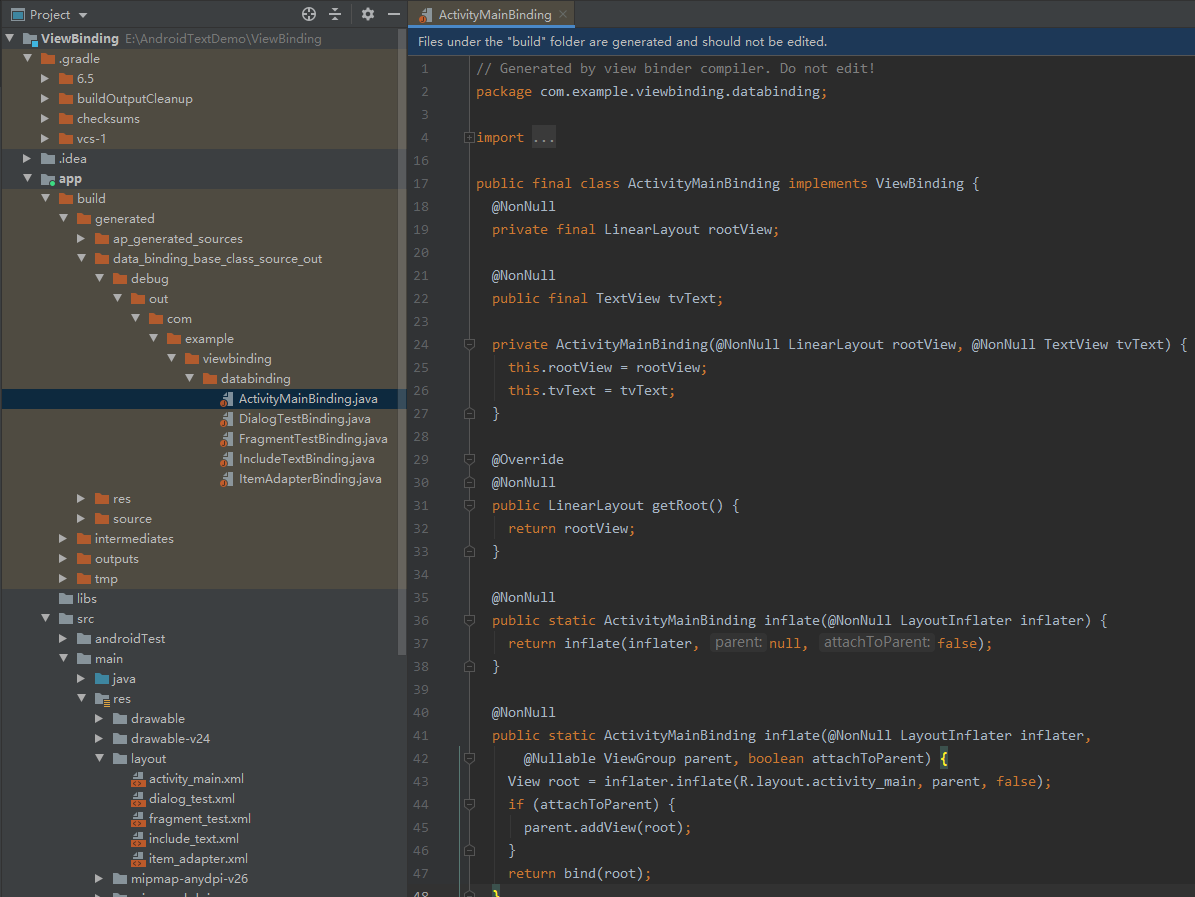
Task: Click the ViewBinding interface name on line 17
Action: 919,184
